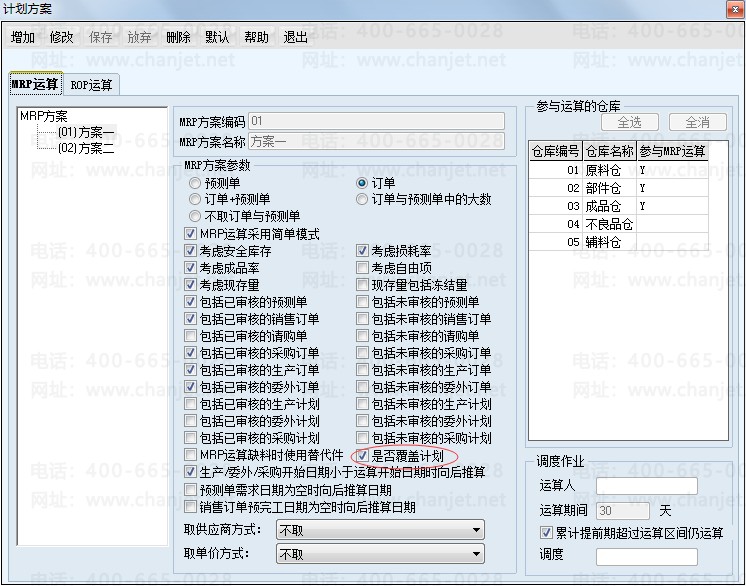Click the 运算人 input field
The height and width of the screenshot is (586, 746).
click(647, 486)
